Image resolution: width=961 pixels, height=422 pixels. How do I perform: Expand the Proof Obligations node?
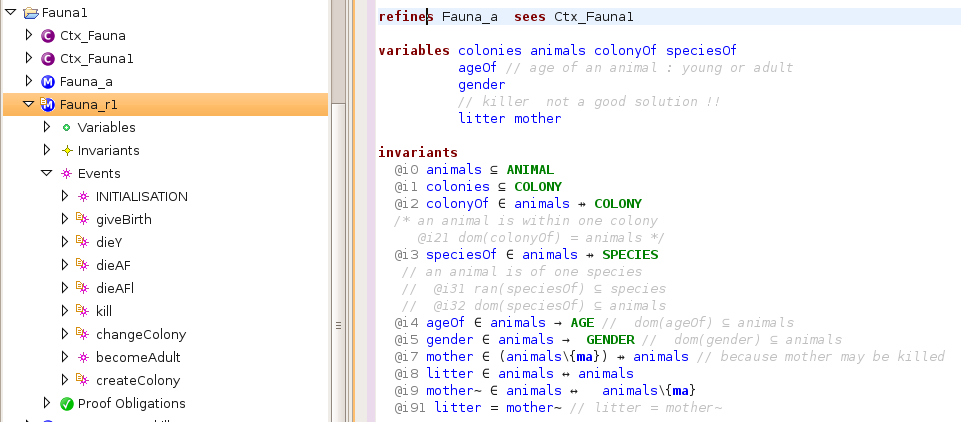46,404
